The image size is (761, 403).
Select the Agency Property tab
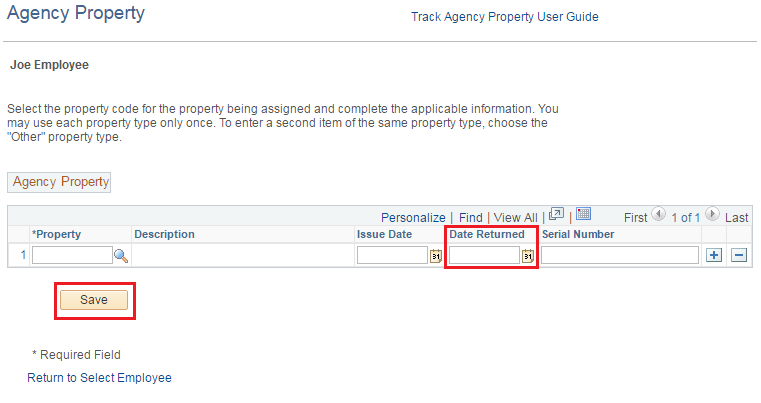(60, 182)
